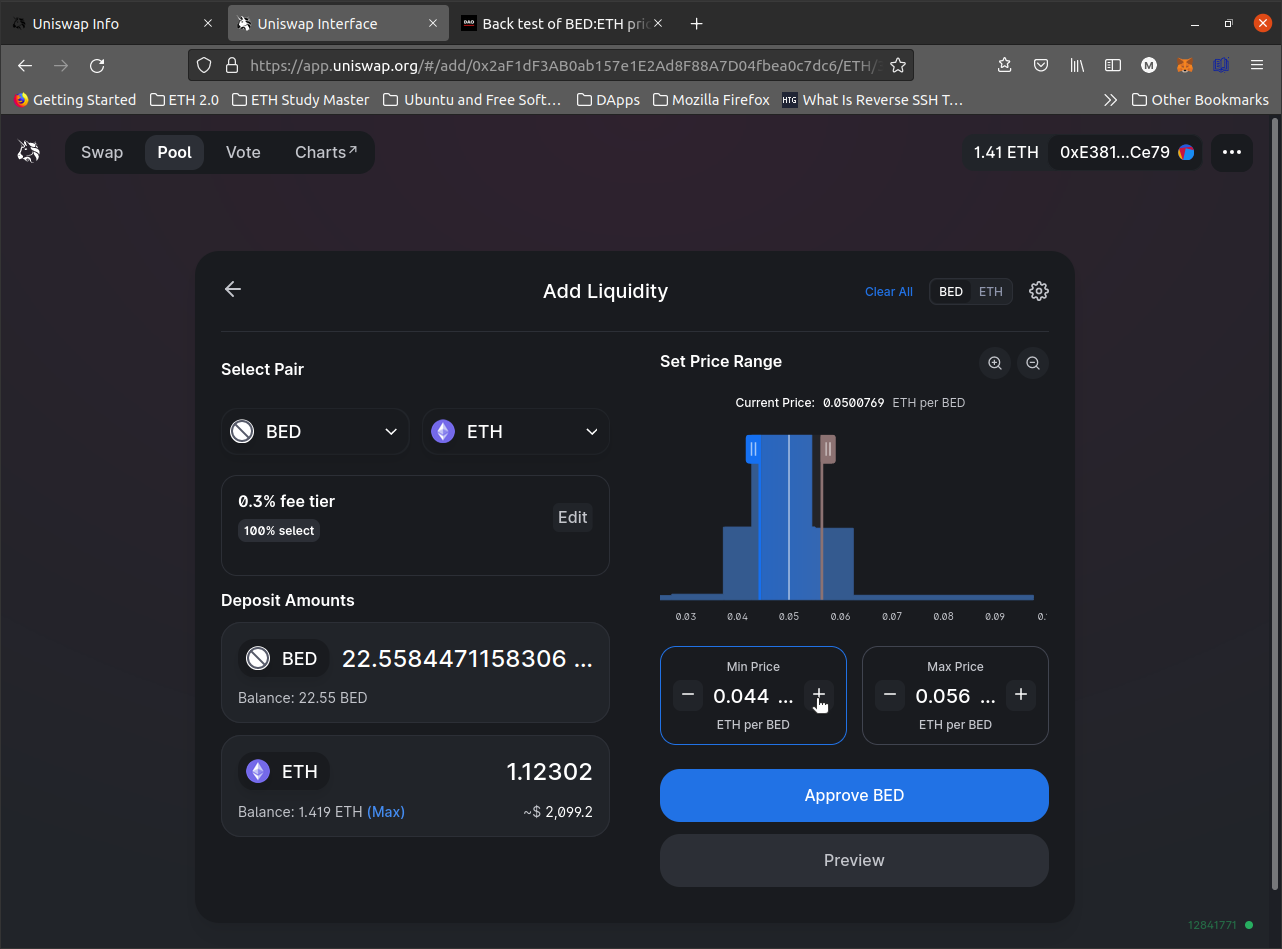
Task: Click the Uniswap unicorn logo
Action: 29,152
